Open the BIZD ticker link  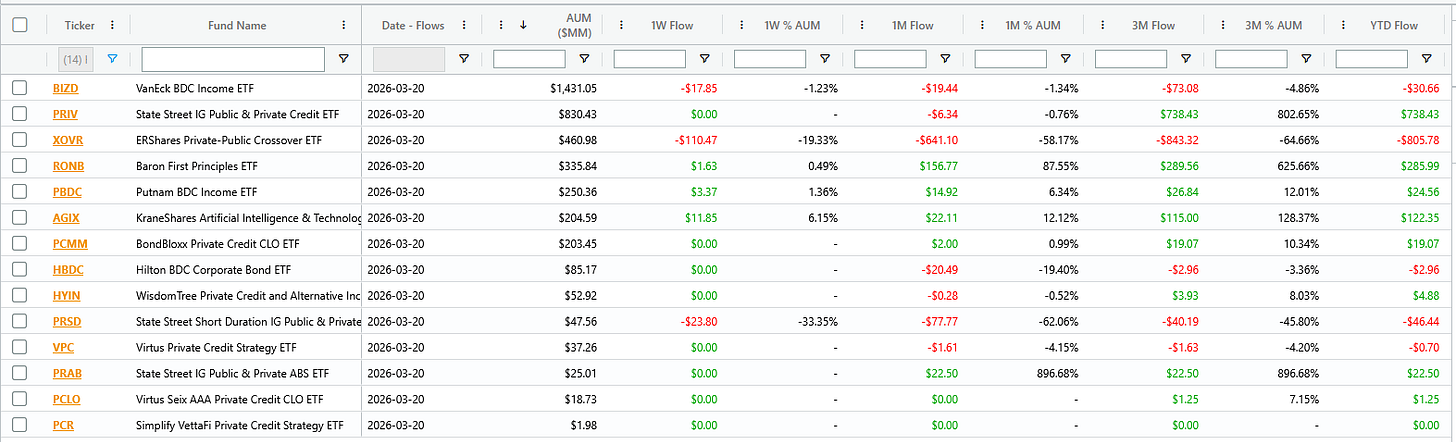coord(65,88)
